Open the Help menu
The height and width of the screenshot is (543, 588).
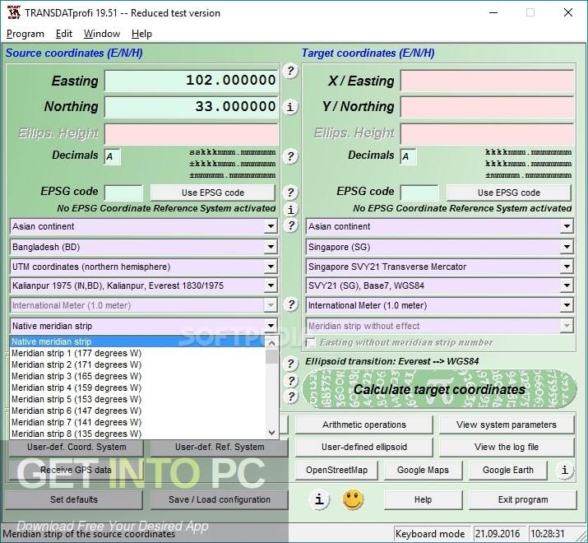(141, 34)
